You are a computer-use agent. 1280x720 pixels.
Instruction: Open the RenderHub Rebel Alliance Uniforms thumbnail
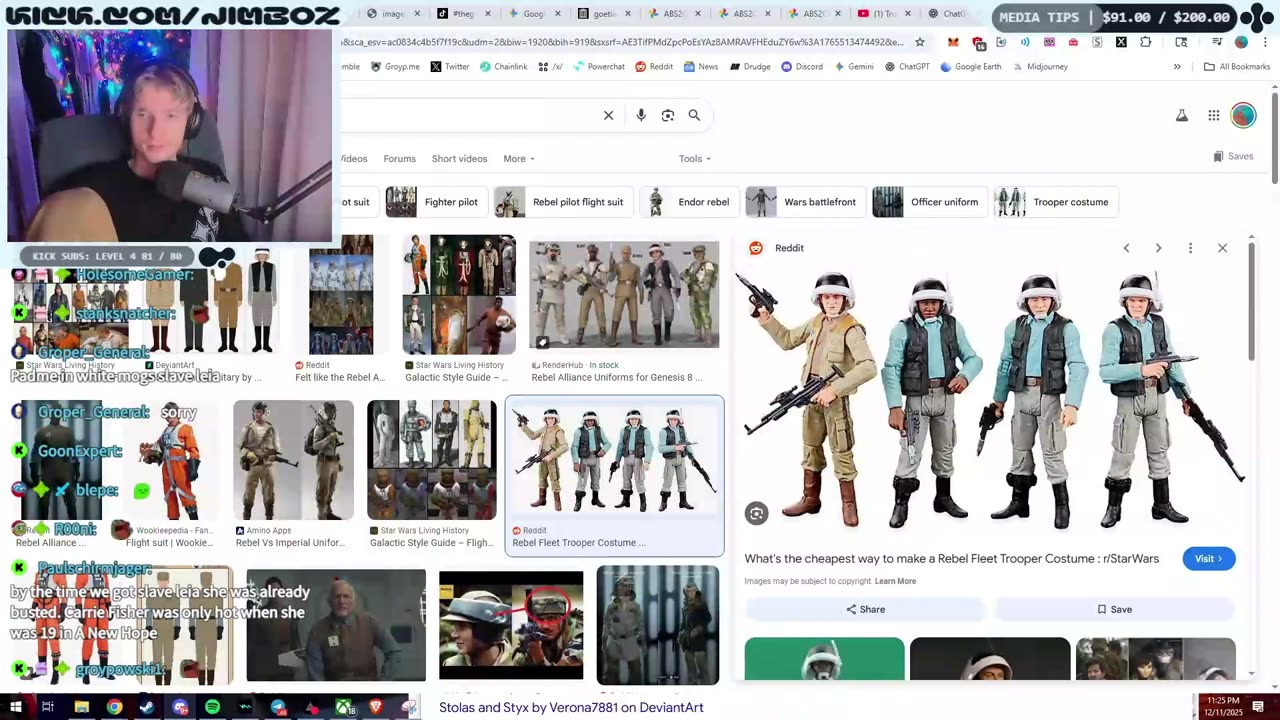coord(624,295)
